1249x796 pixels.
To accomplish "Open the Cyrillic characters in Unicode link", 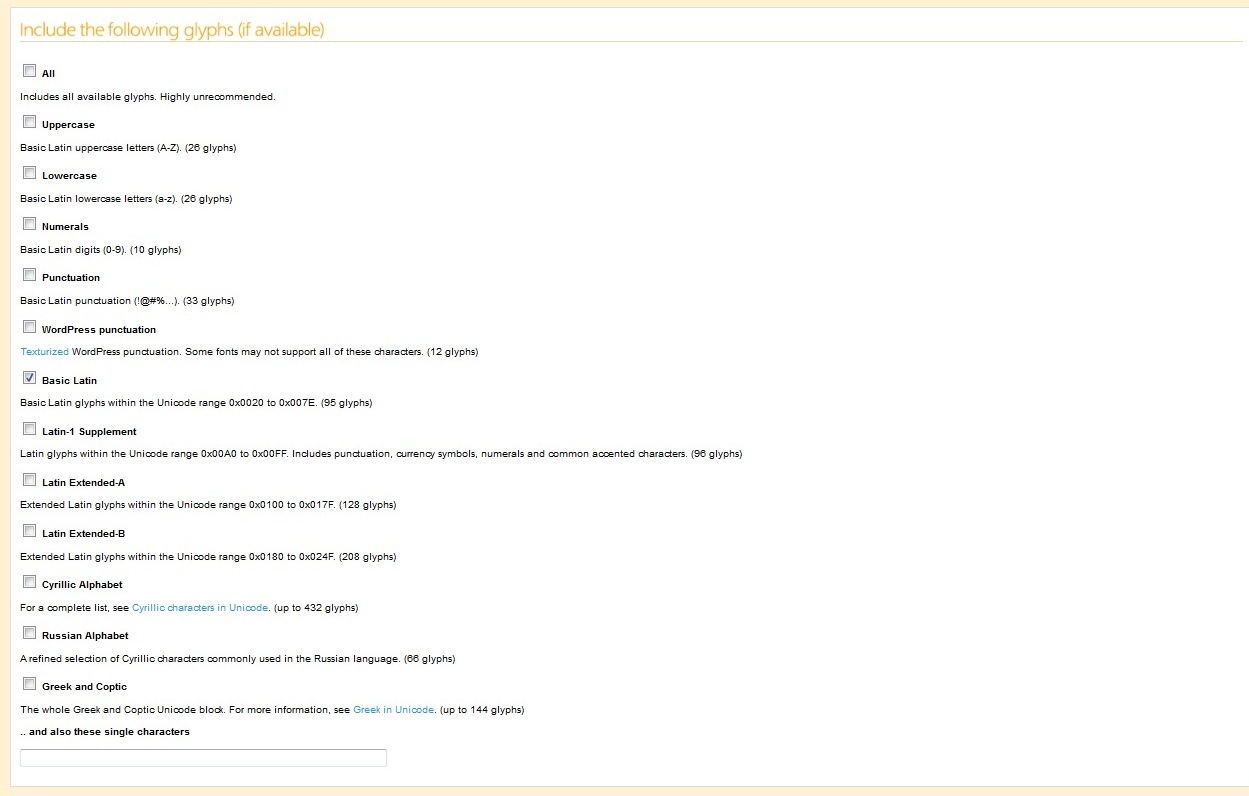I will click(200, 608).
